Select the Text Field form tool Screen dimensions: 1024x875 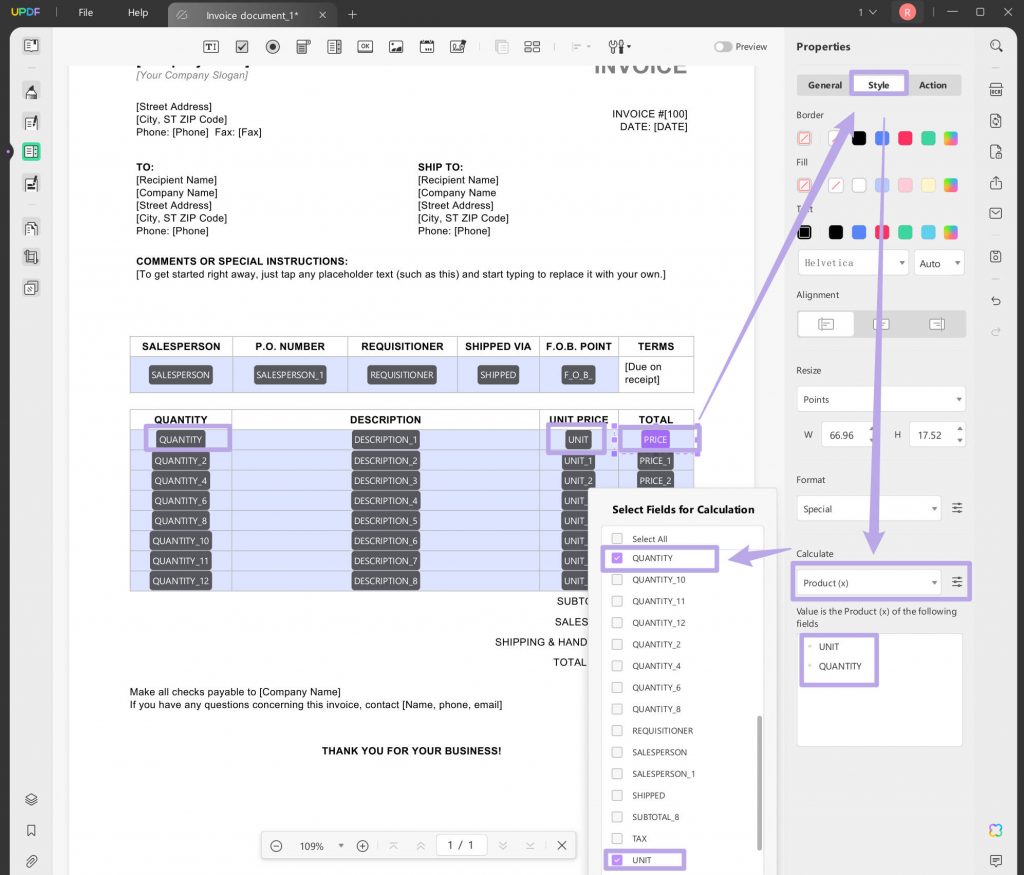point(211,46)
